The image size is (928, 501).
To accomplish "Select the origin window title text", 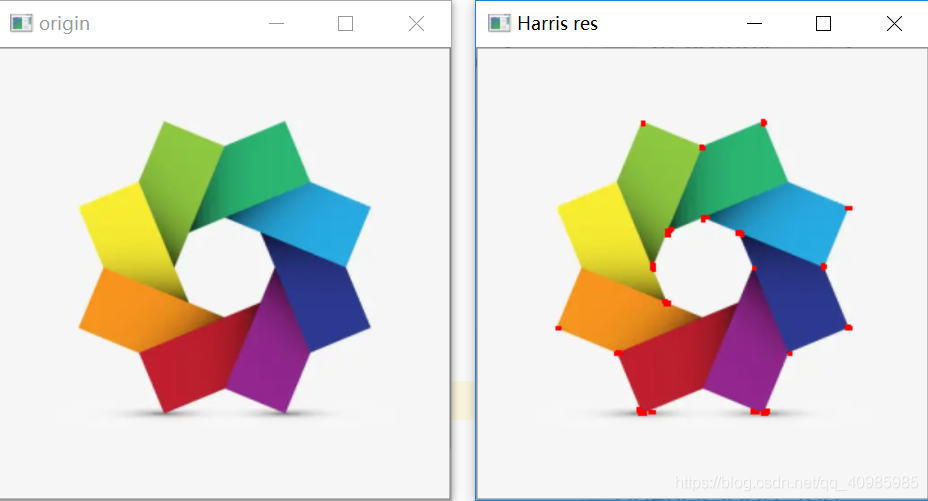I will [64, 23].
